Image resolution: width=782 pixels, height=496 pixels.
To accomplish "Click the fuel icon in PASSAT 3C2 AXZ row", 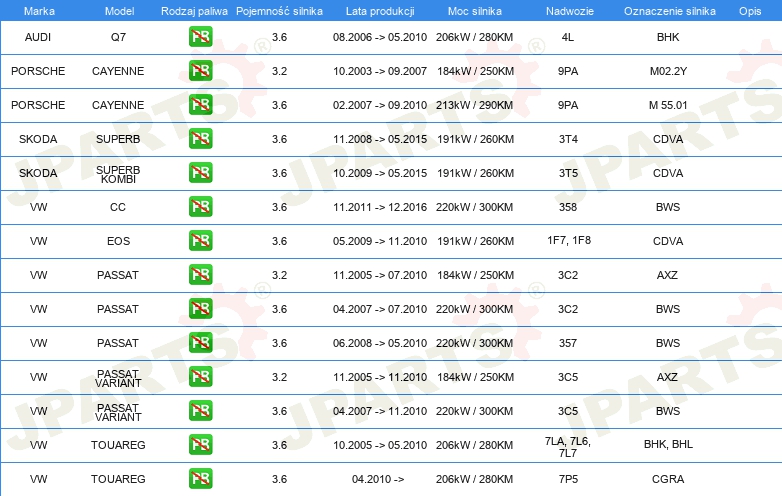I will click(200, 274).
